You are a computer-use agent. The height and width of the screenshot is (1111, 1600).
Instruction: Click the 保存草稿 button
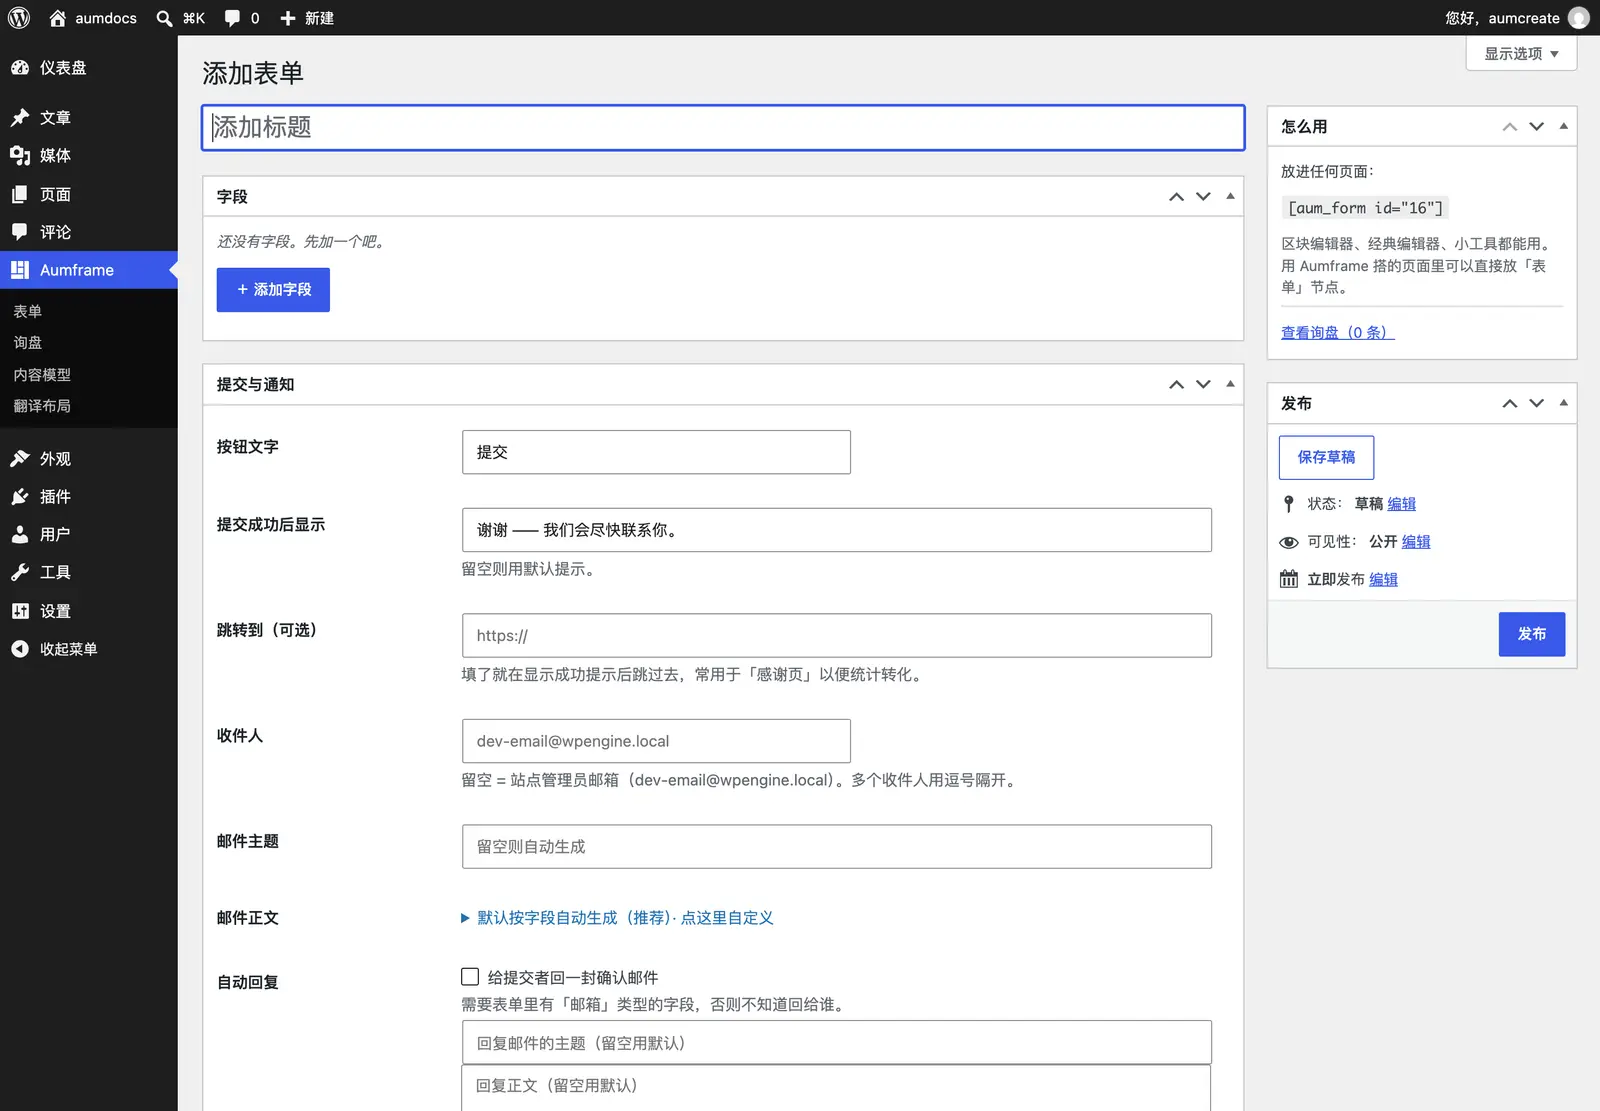[1326, 457]
